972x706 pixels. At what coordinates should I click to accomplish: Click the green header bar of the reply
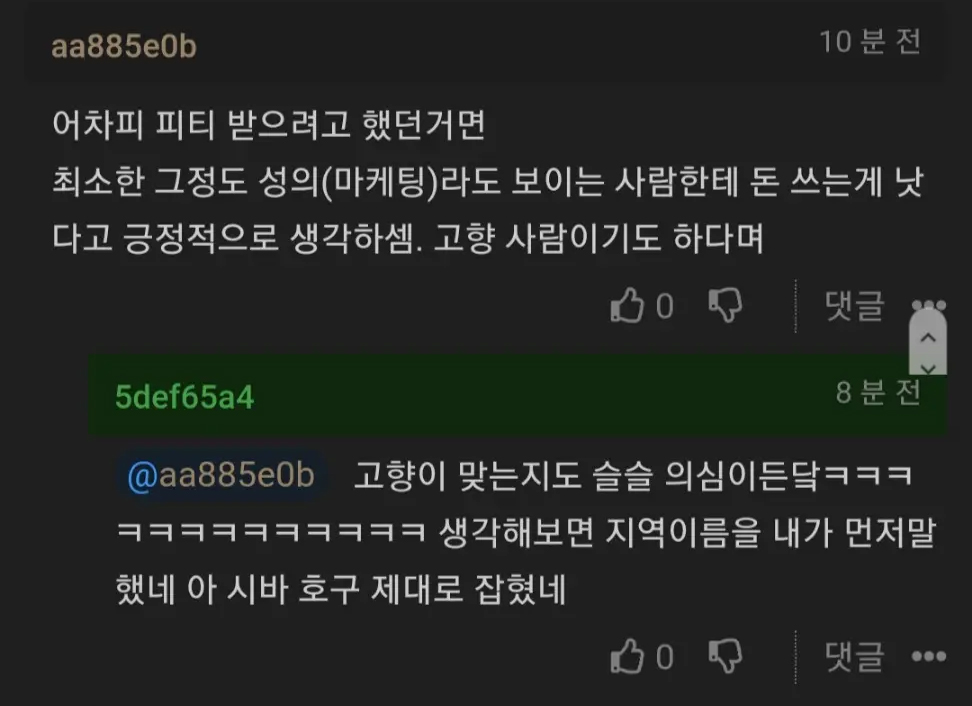click(x=518, y=395)
